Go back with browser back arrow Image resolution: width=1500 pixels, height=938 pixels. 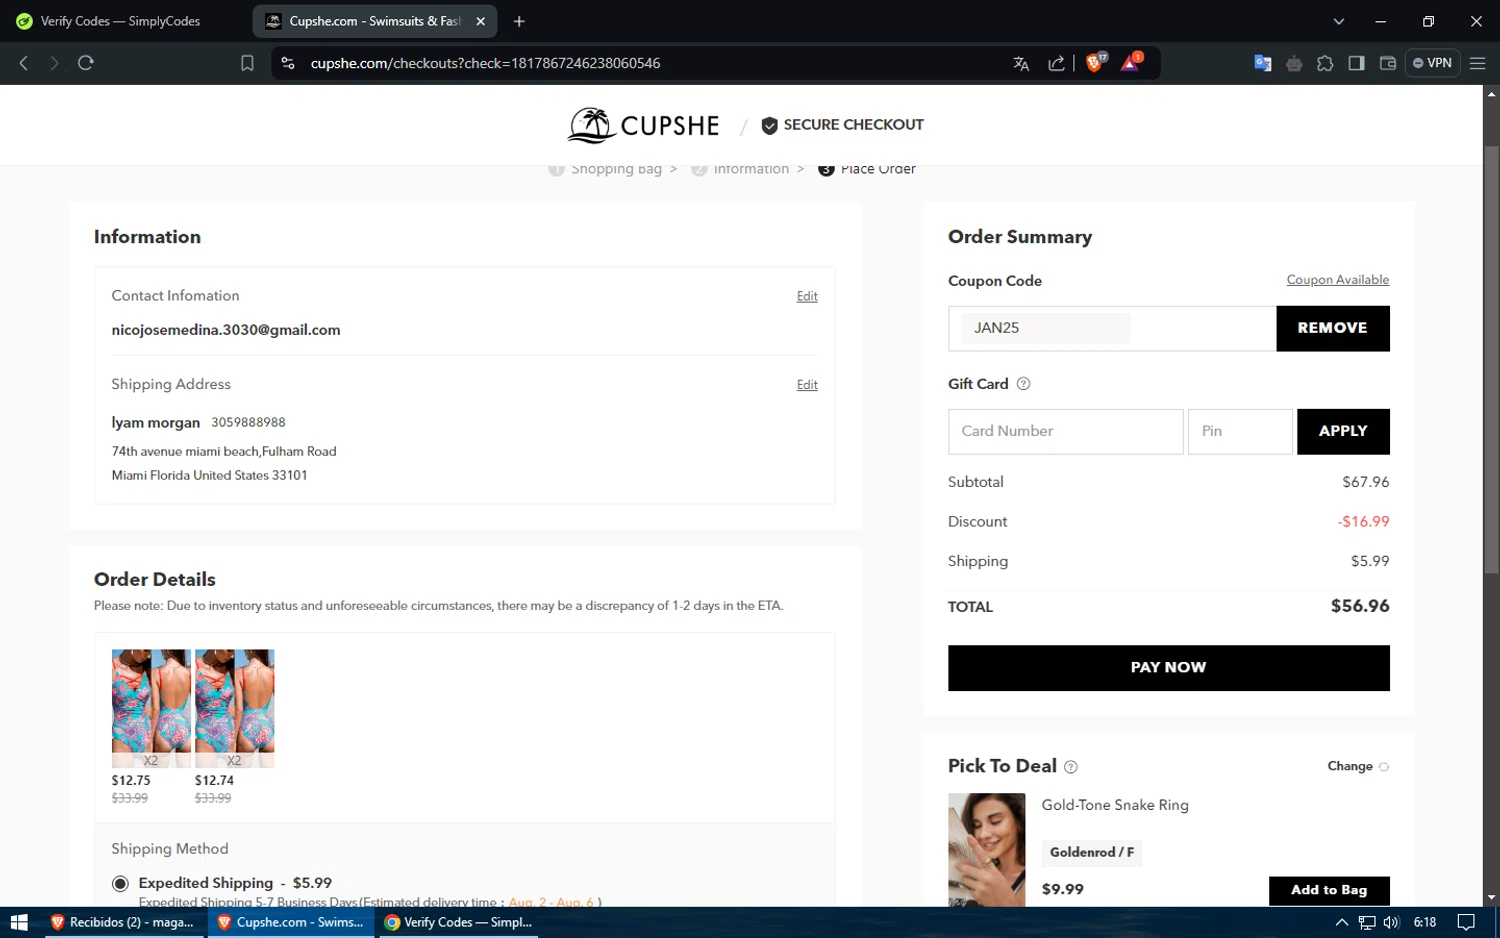(24, 63)
